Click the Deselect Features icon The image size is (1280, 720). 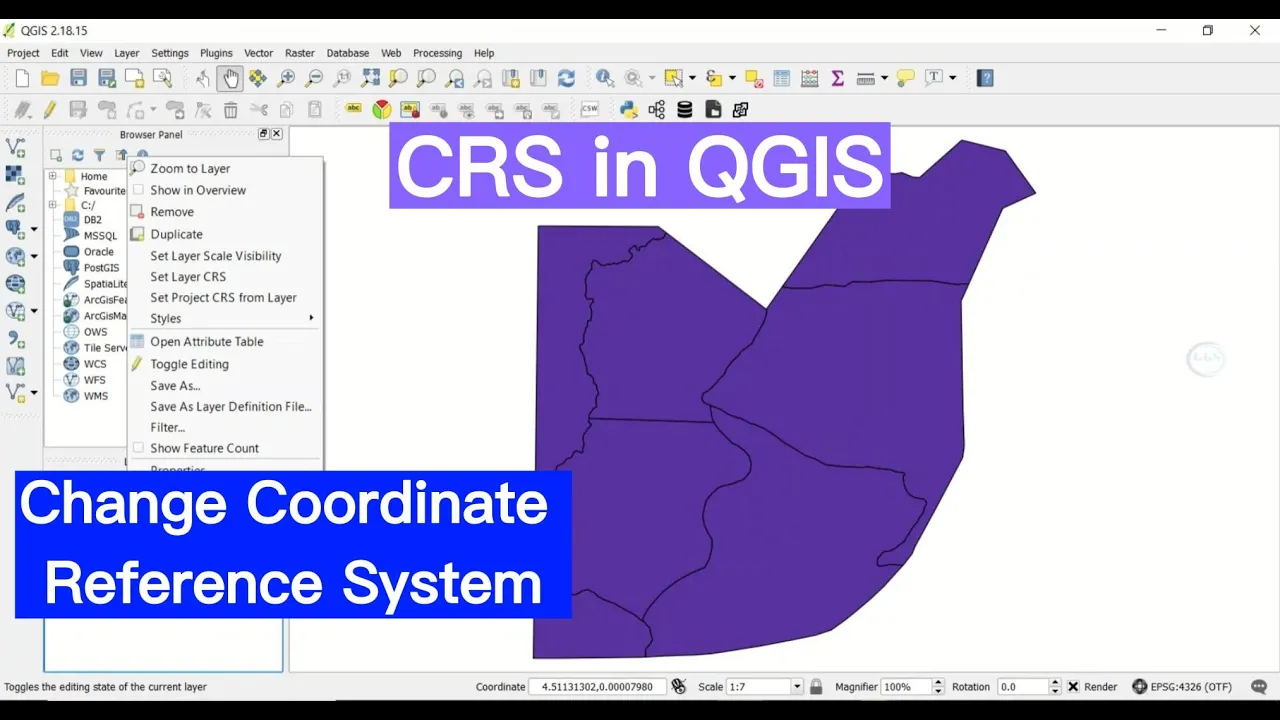click(x=754, y=78)
